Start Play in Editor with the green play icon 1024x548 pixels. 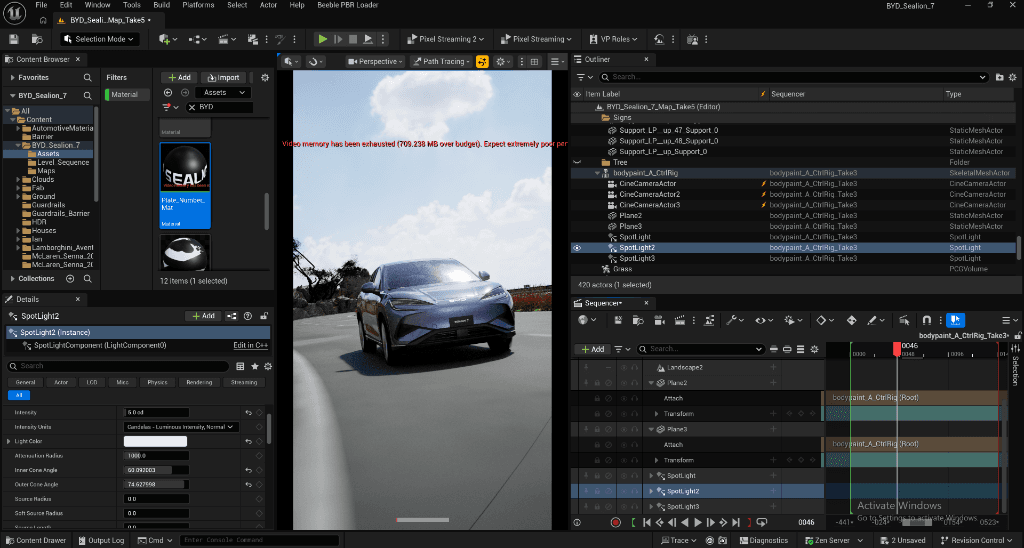click(323, 39)
